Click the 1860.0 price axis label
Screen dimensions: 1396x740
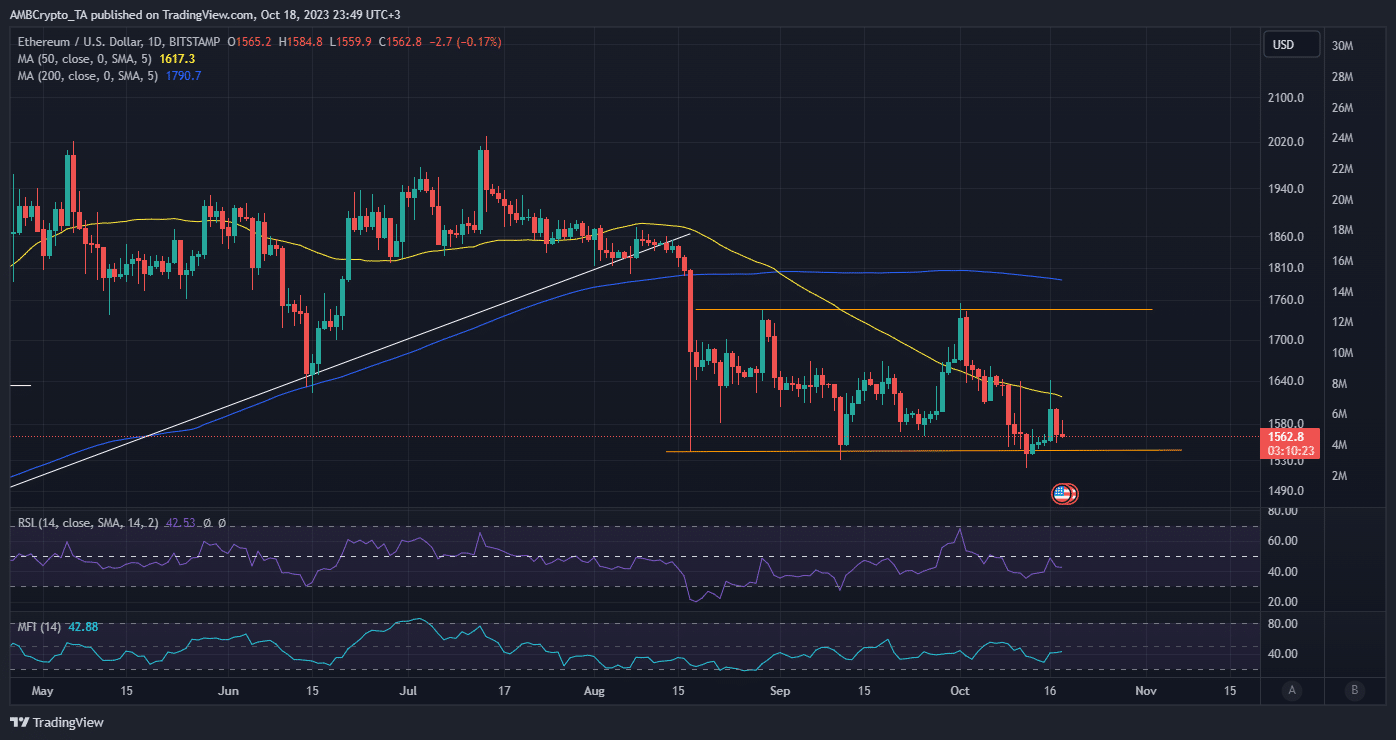point(1284,237)
